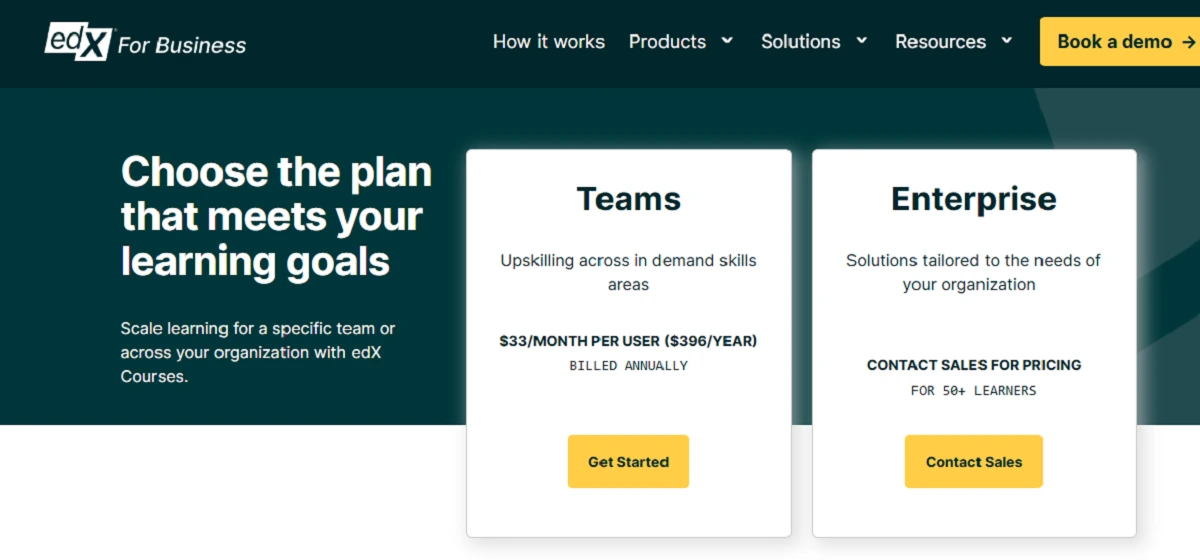Select the Enterprise plan heading
1200x560 pixels.
pos(974,199)
